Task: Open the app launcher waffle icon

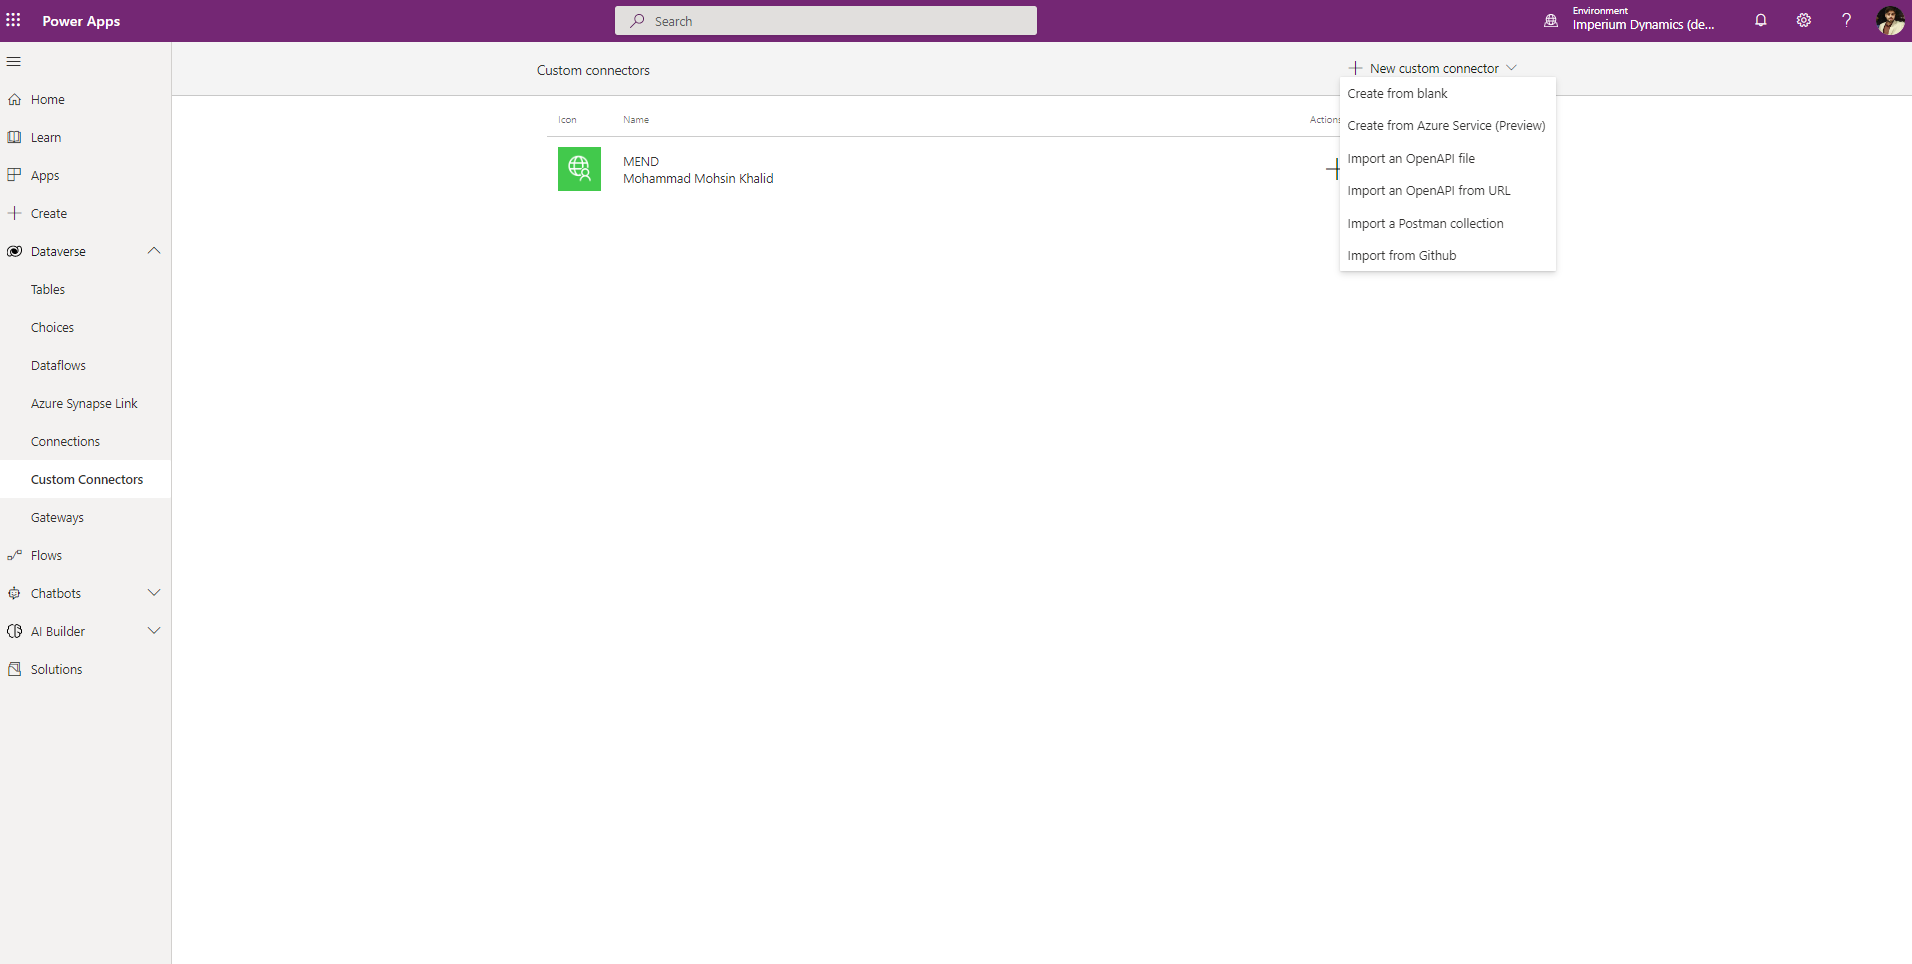Action: tap(14, 21)
